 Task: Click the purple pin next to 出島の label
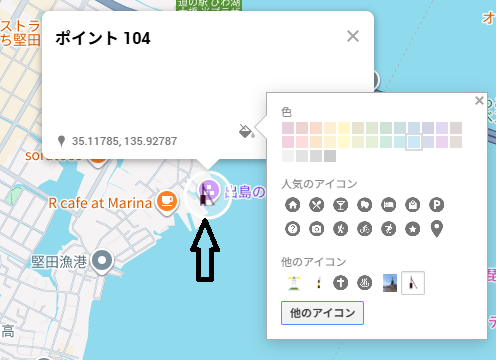(x=209, y=192)
